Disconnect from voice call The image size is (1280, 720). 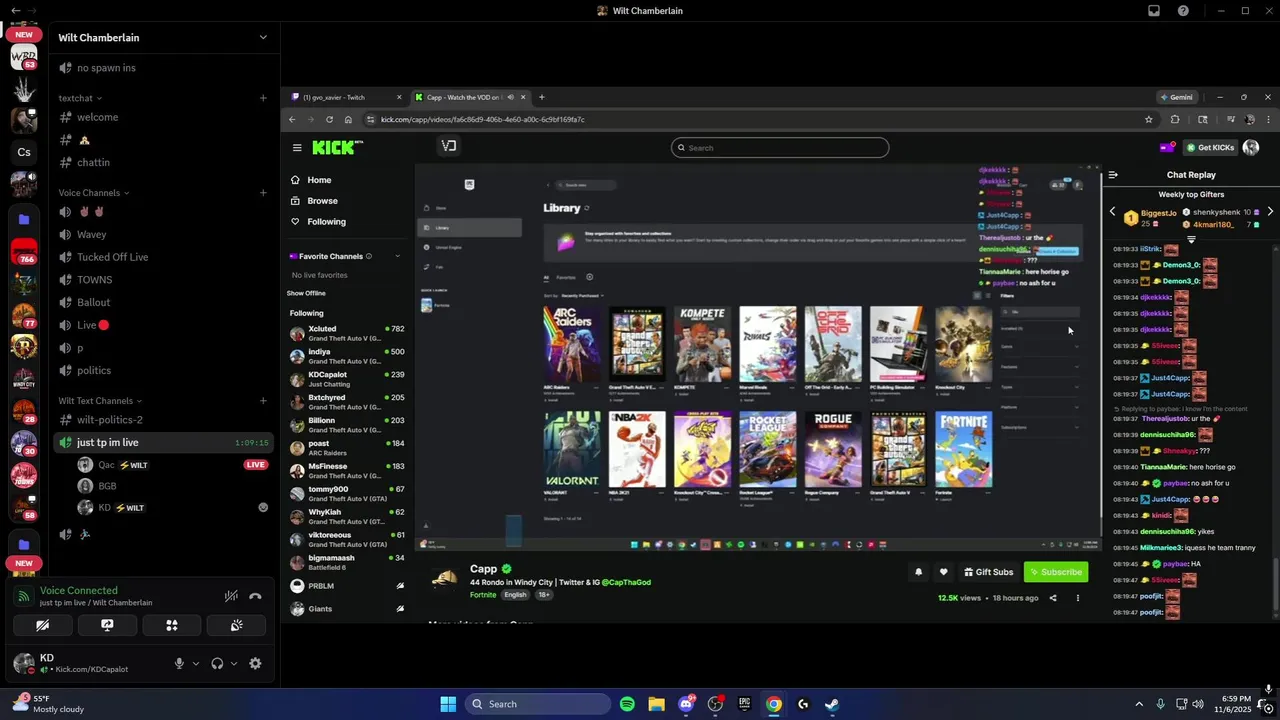click(255, 596)
